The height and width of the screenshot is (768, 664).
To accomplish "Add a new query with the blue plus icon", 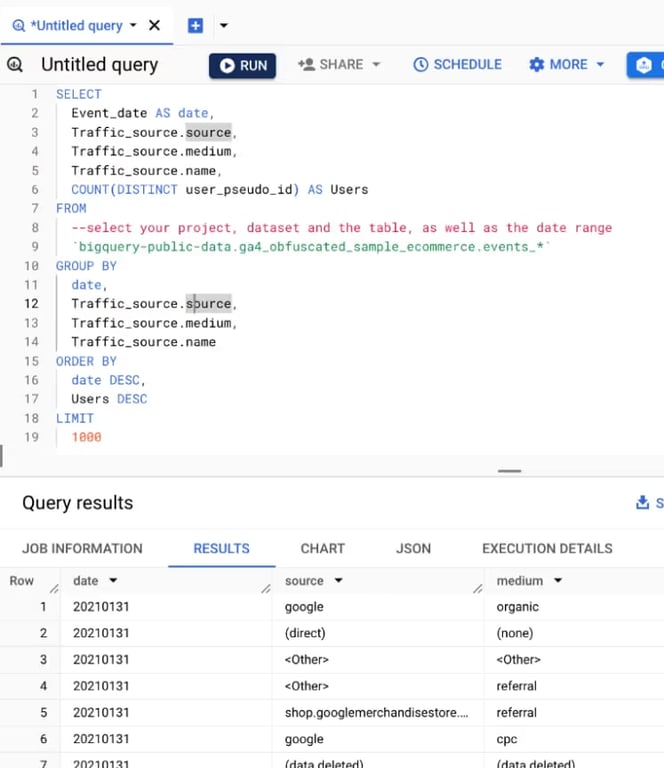I will pyautogui.click(x=195, y=25).
